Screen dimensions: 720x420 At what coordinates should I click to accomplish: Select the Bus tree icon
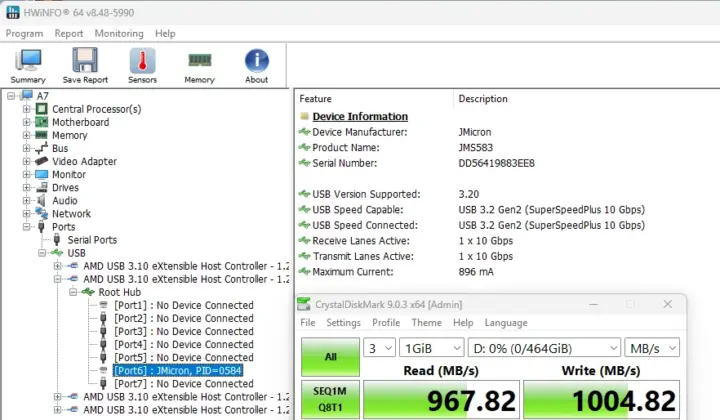(41, 148)
